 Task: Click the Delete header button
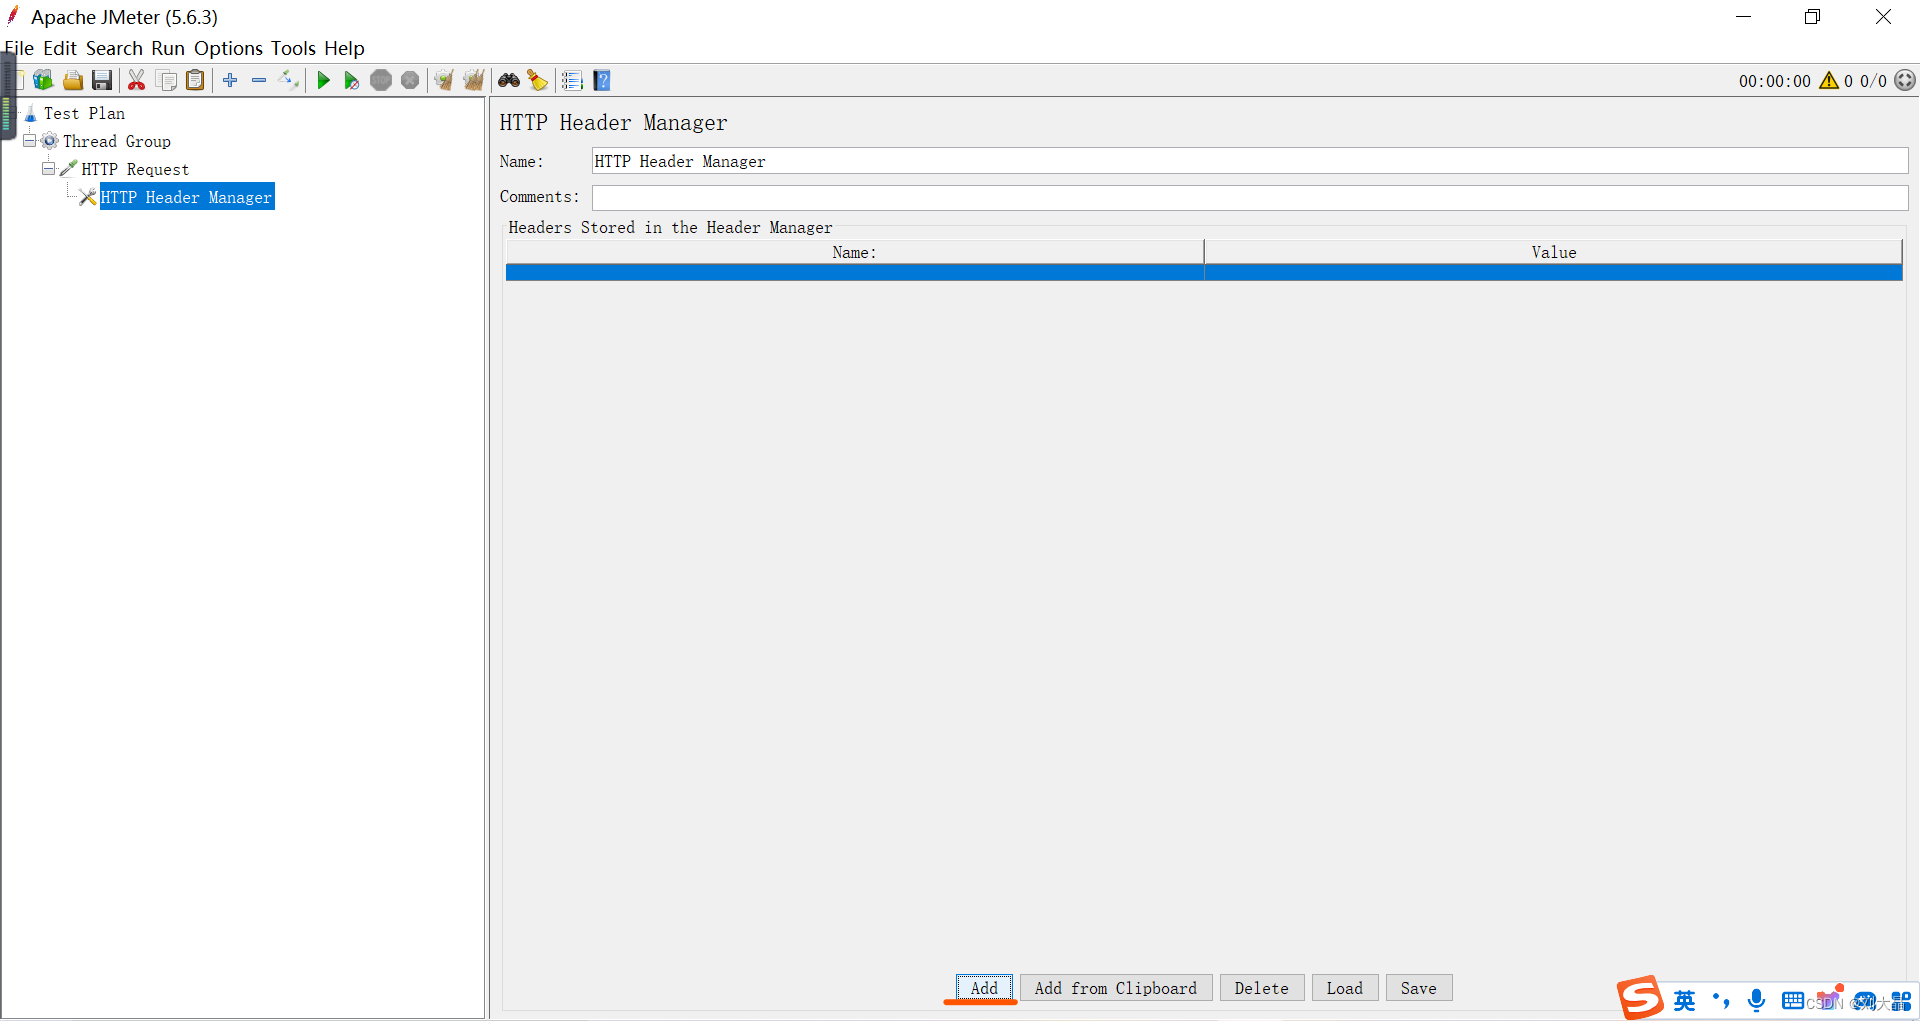1262,988
